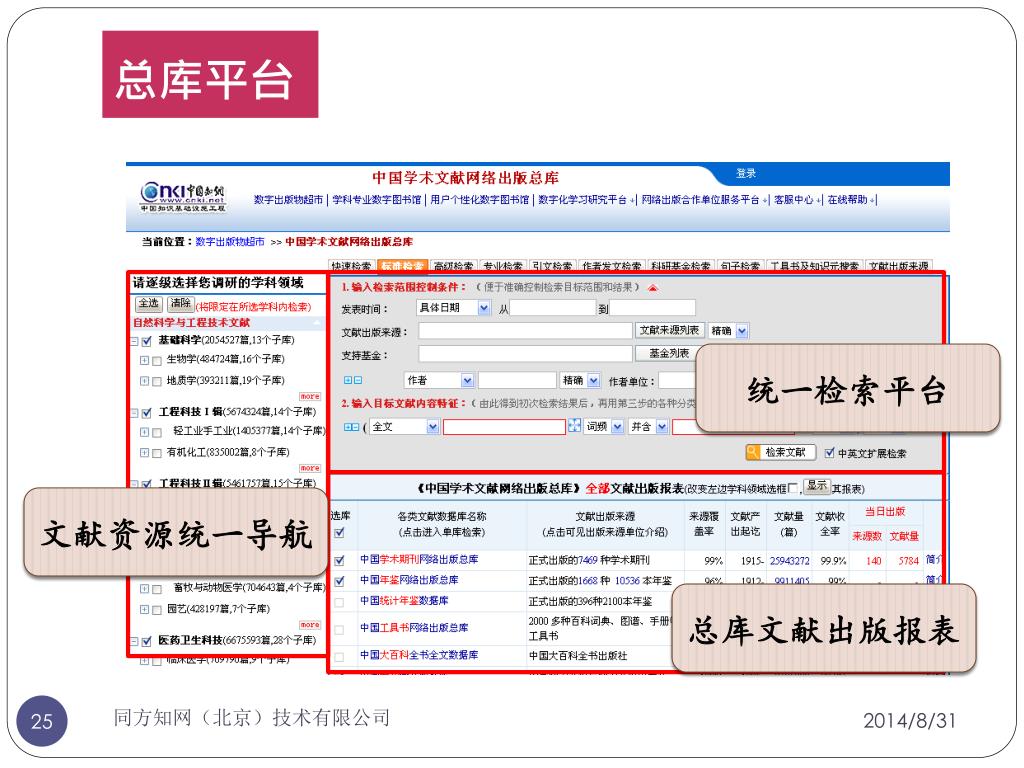Switch to the 句子检索 tab
Image resolution: width=1024 pixels, height=768 pixels.
741,266
